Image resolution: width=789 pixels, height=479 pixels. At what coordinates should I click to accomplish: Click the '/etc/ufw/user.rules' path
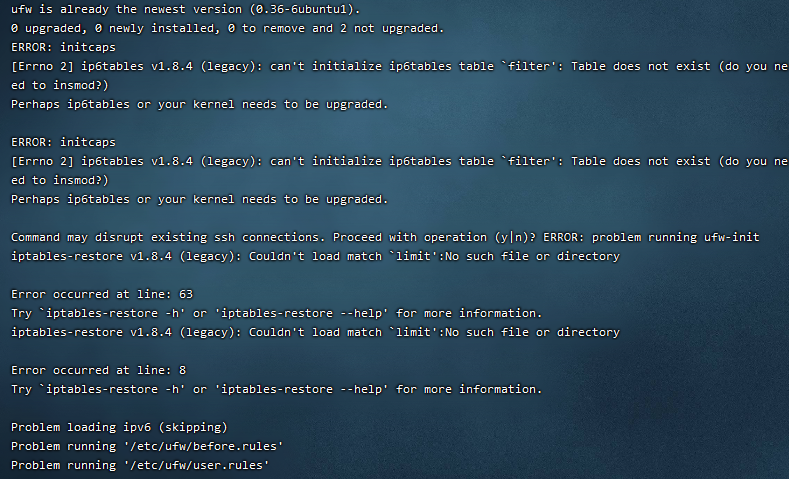point(197,465)
